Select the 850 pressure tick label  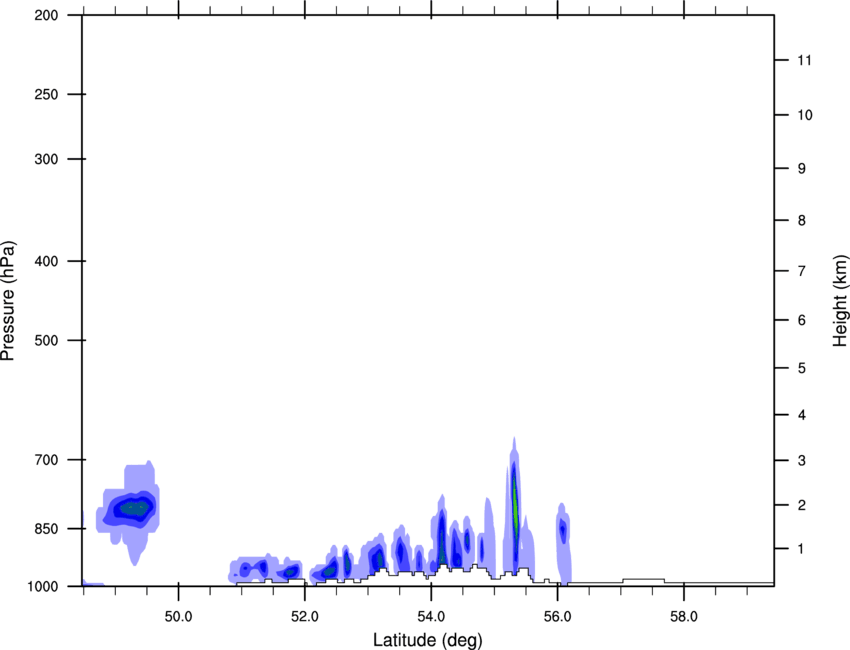pyautogui.click(x=46, y=529)
